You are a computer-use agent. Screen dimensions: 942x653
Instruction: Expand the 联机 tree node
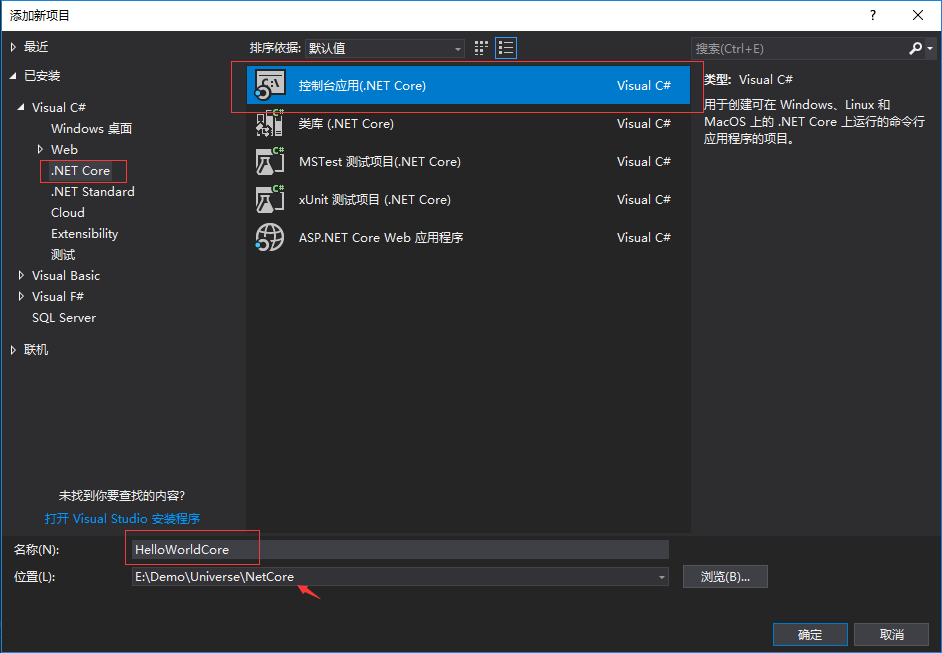(x=13, y=350)
